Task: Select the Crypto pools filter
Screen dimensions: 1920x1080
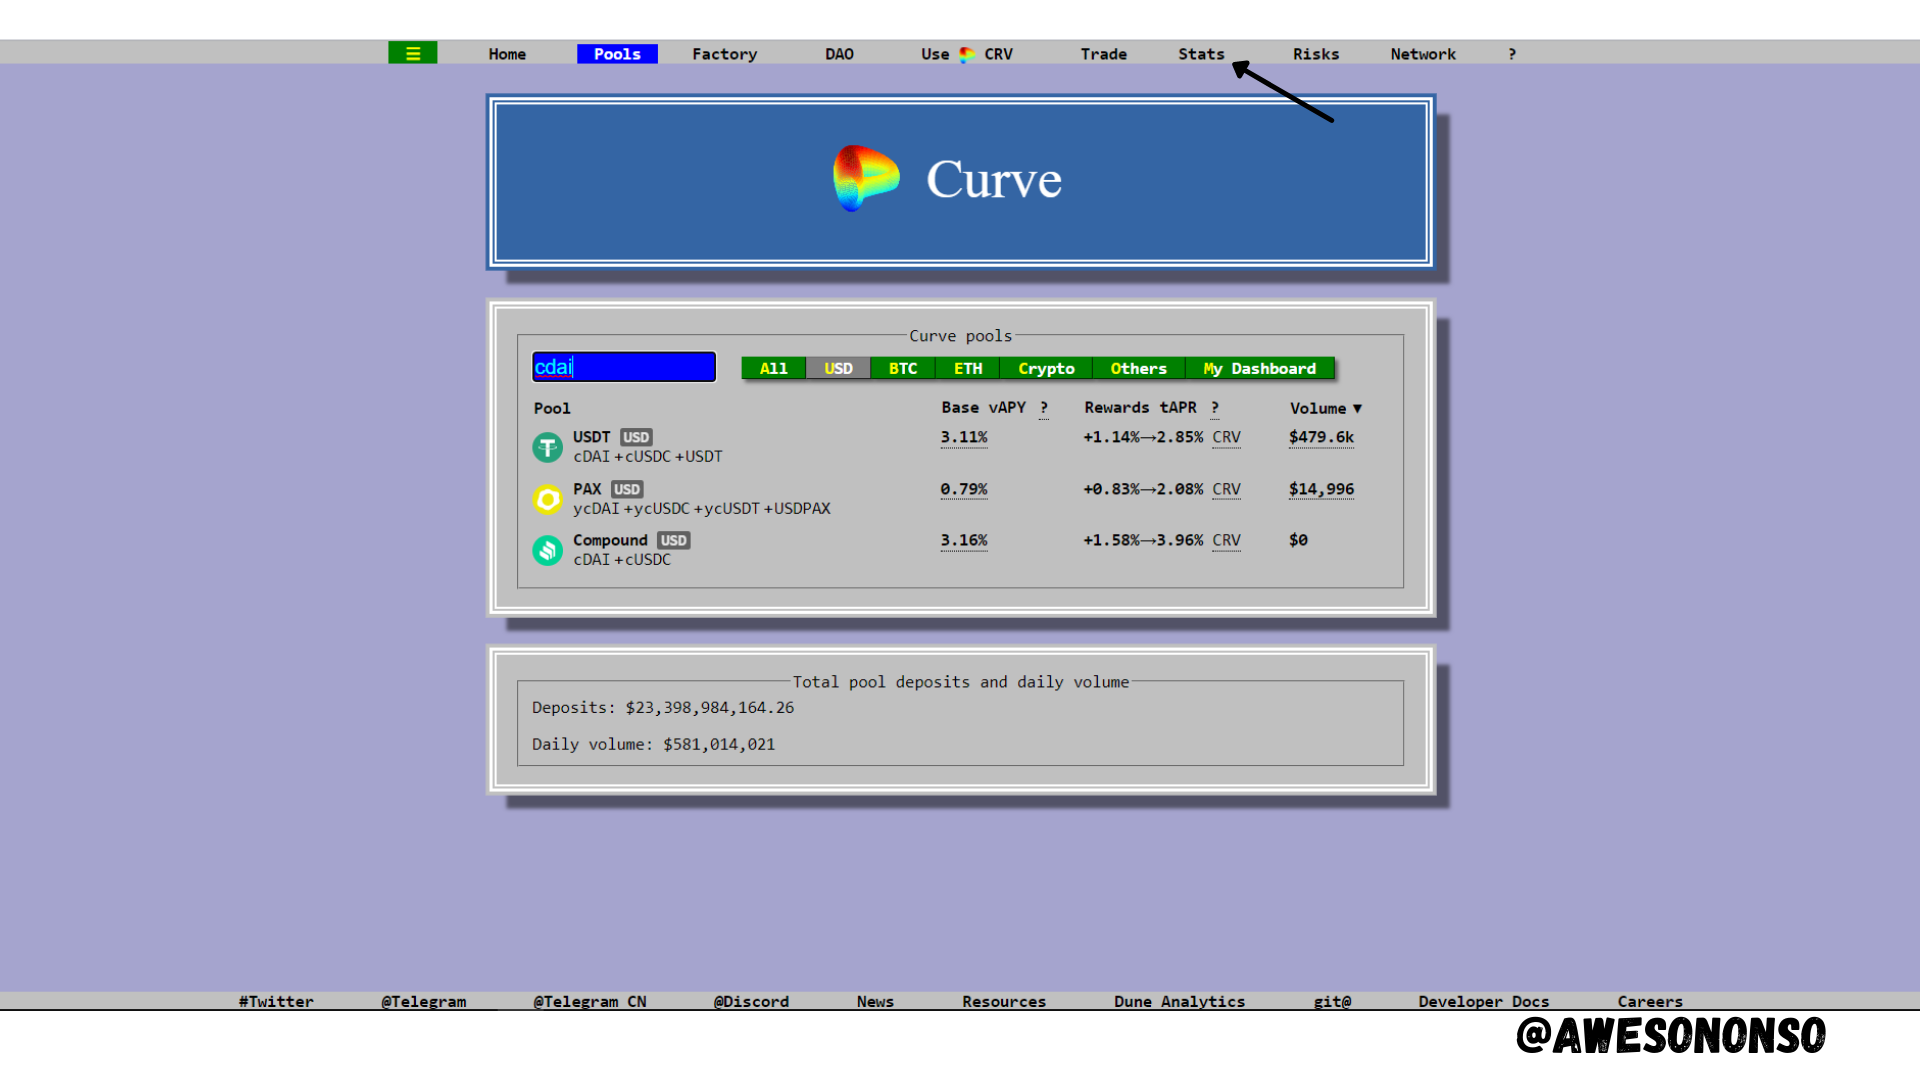Action: tap(1046, 368)
